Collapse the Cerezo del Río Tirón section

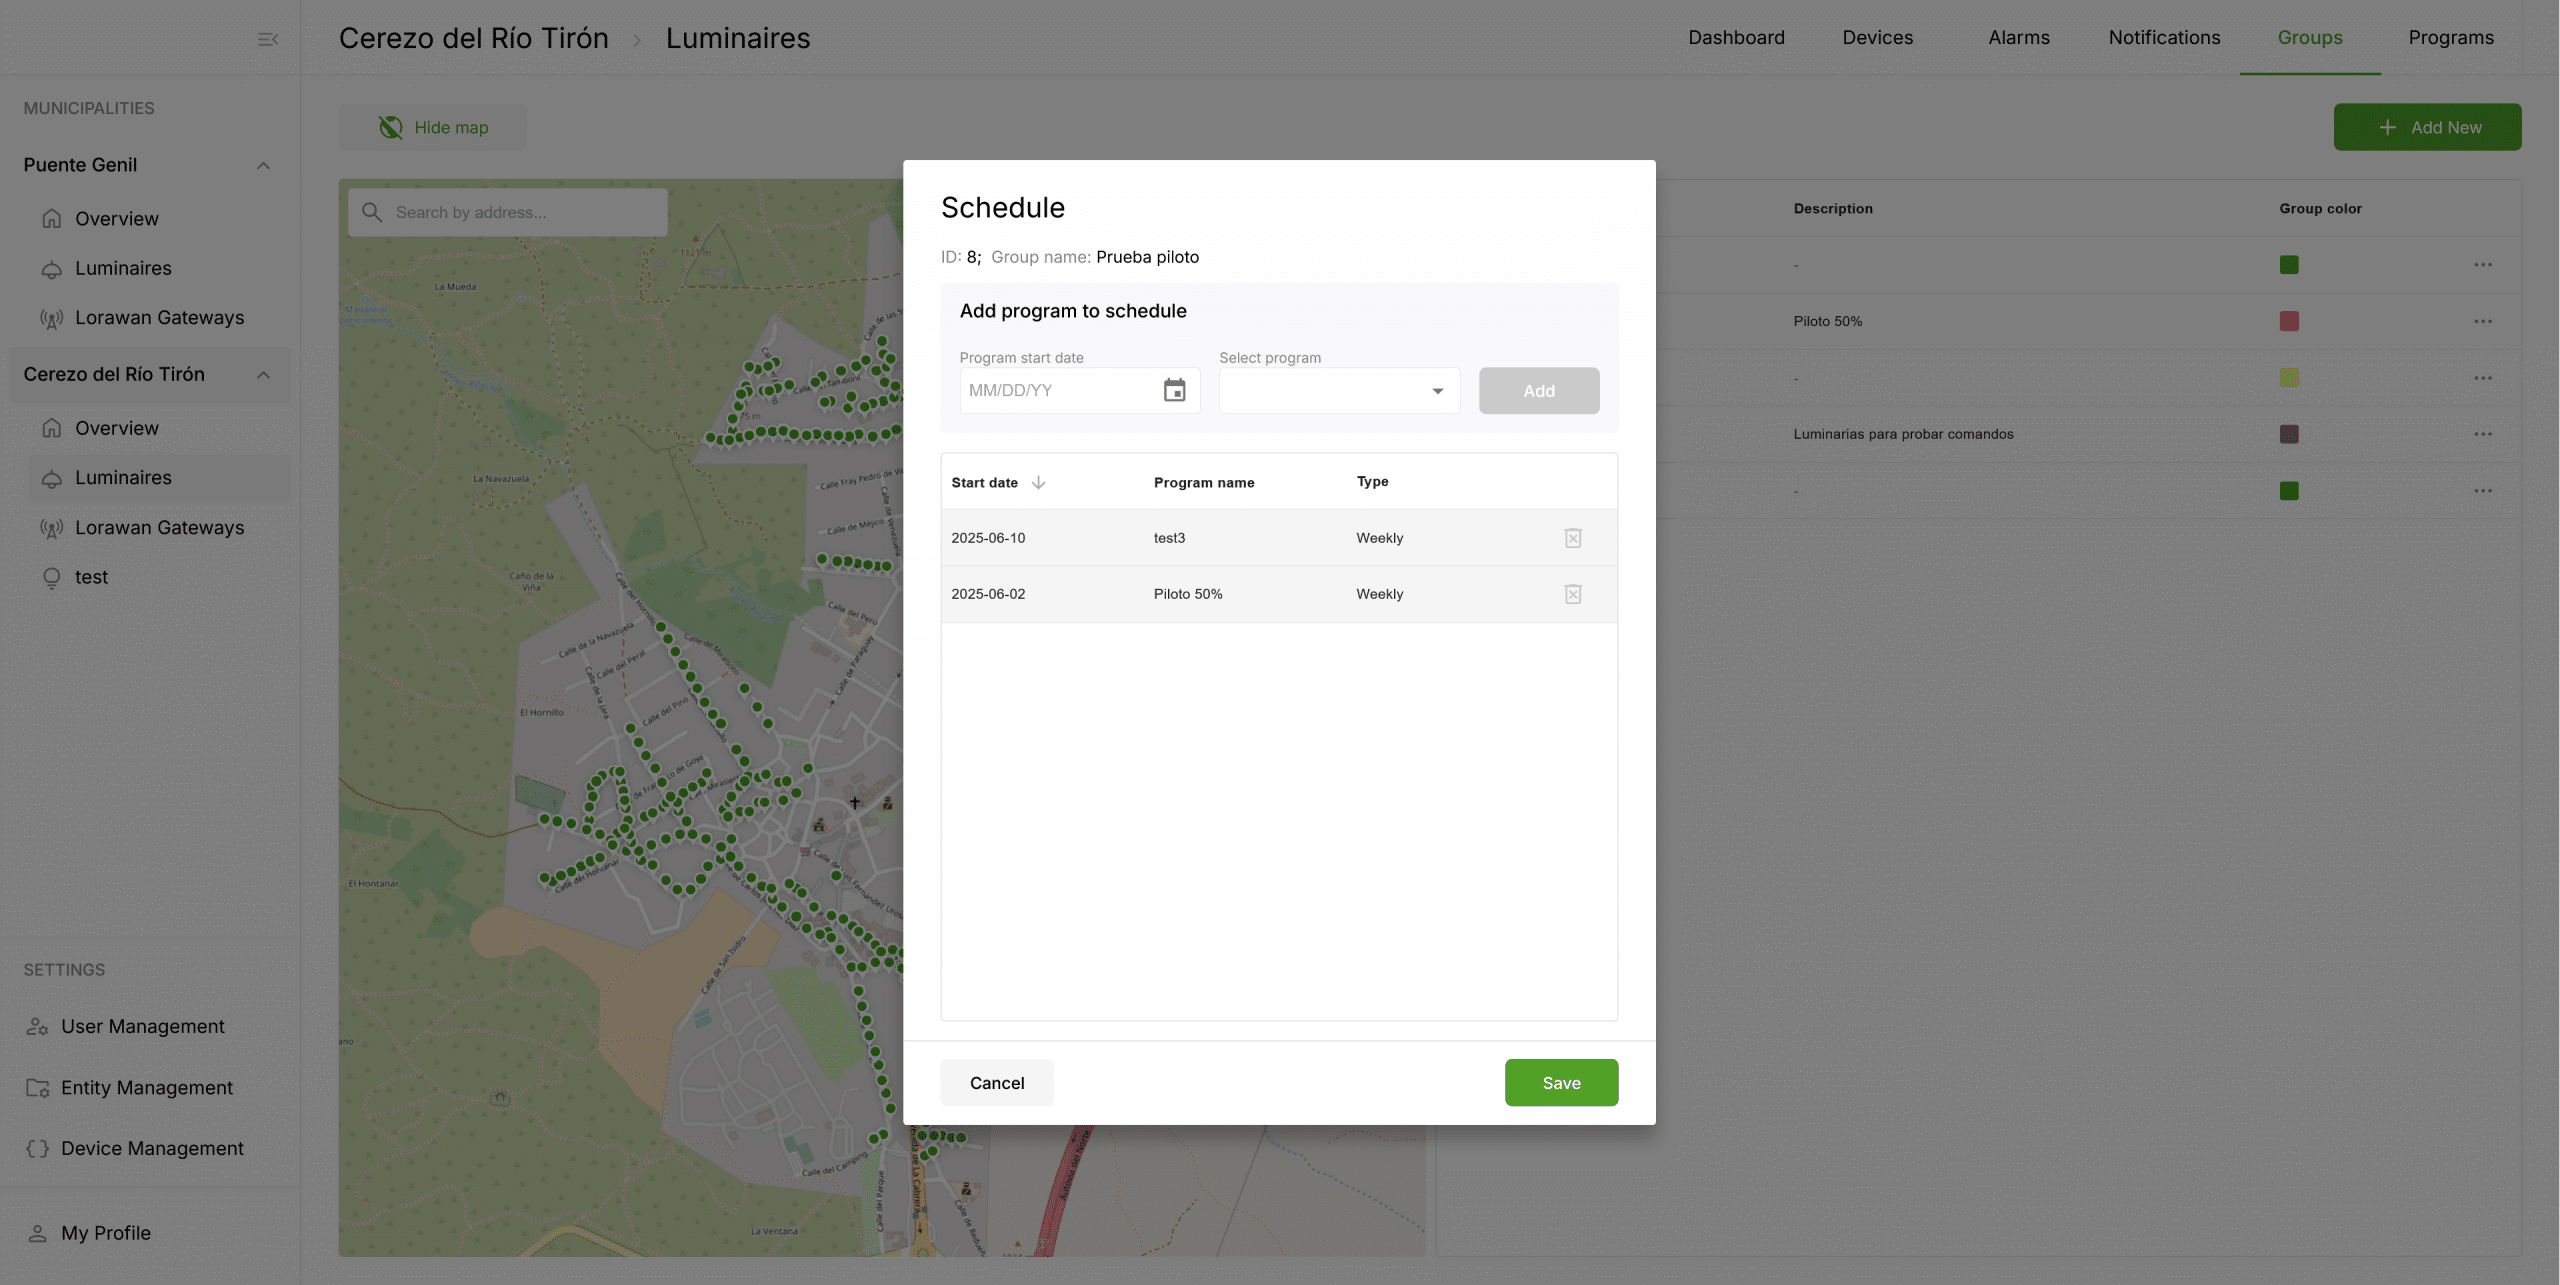coord(263,375)
